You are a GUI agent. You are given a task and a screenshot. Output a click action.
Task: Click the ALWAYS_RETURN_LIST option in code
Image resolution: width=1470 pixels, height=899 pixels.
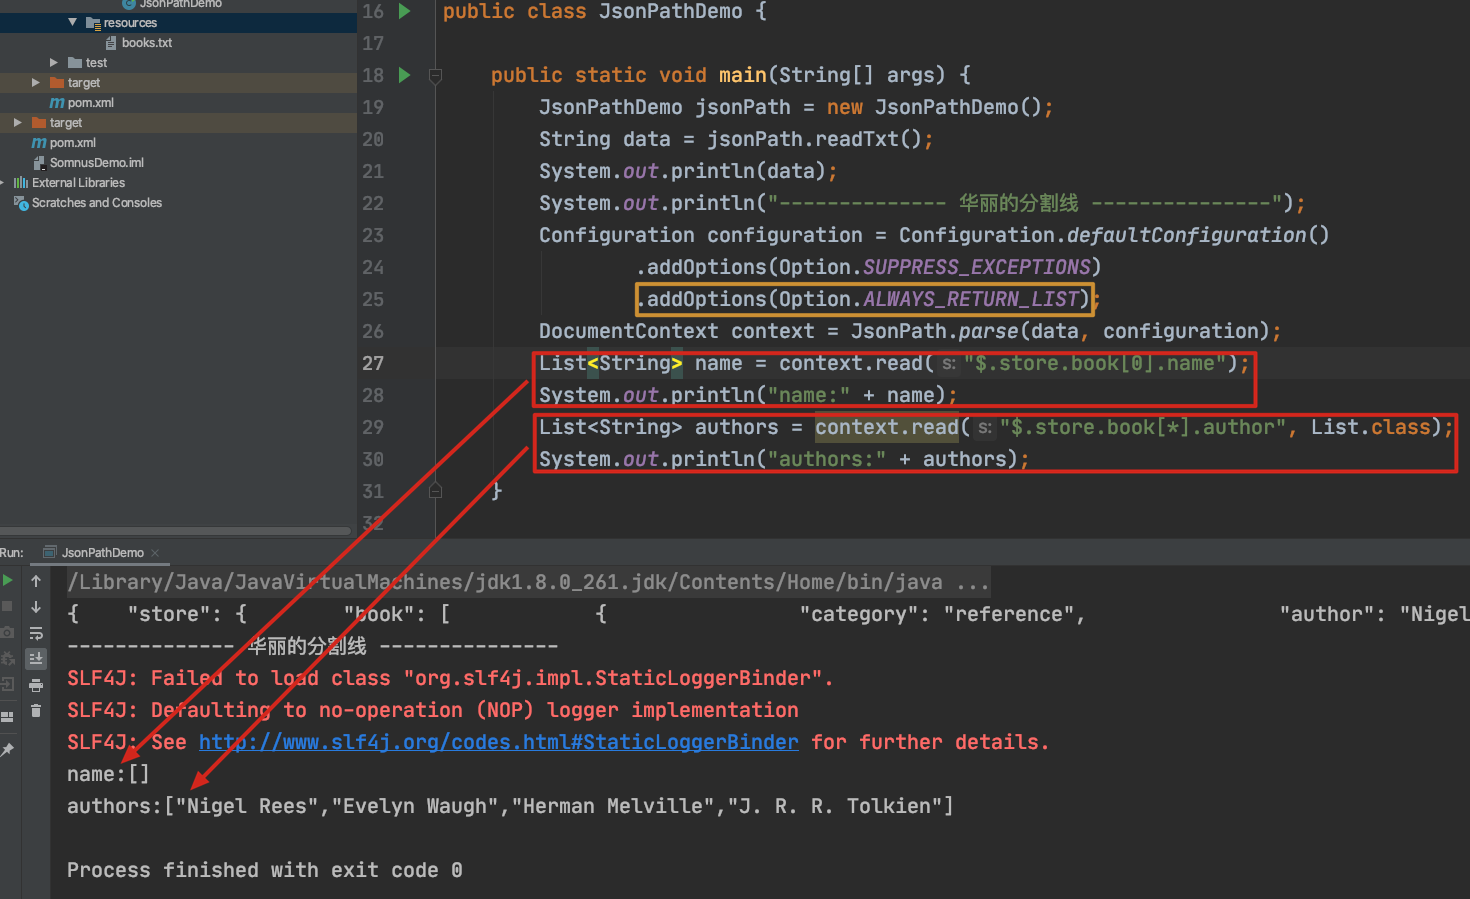(971, 299)
